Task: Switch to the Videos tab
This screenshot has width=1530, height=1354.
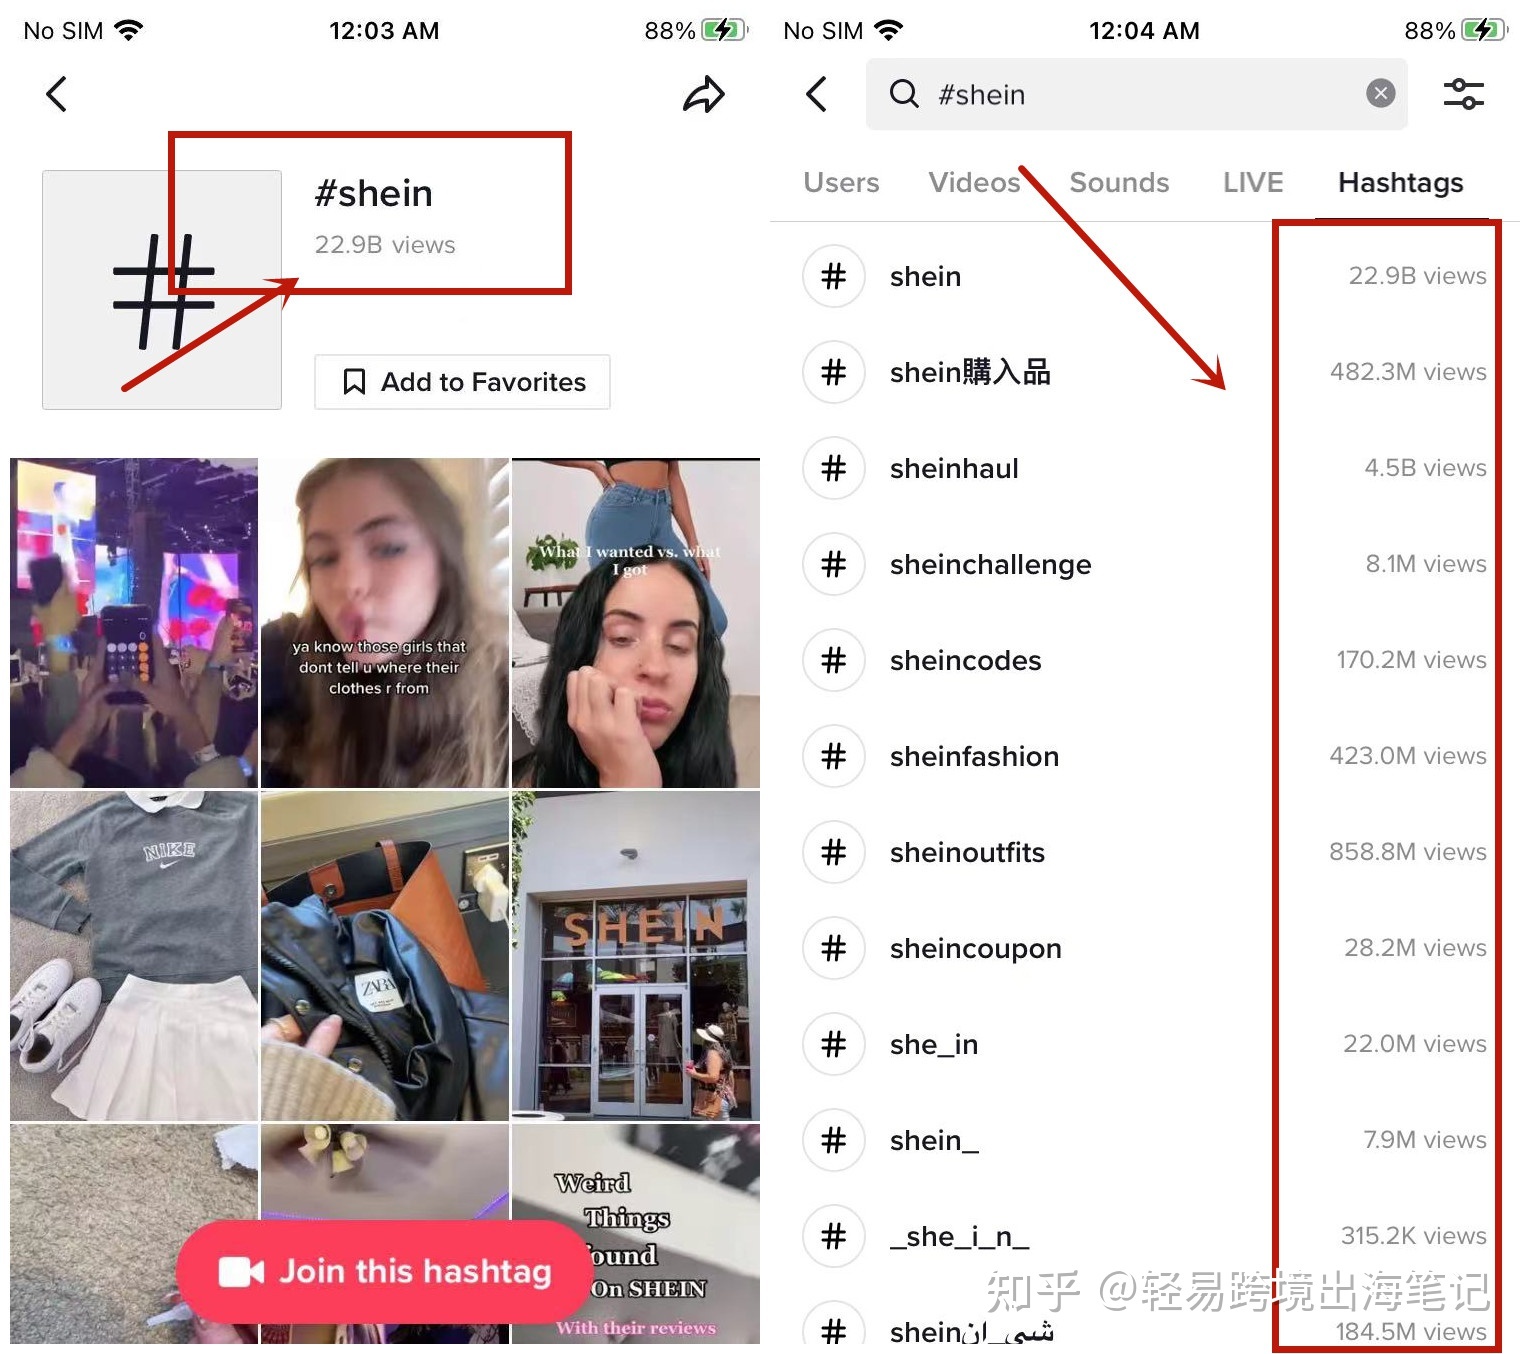Action: pos(973,182)
